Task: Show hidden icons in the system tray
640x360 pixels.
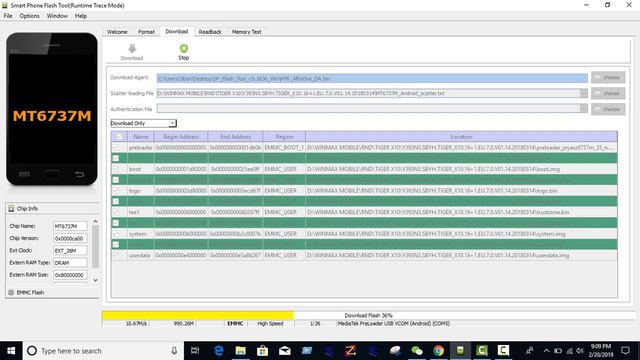Action: click(x=546, y=351)
